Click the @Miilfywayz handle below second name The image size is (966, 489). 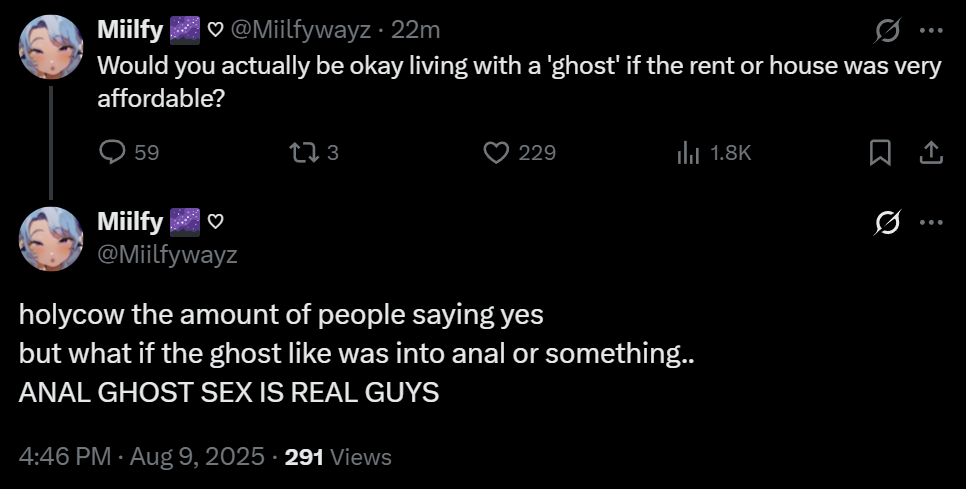coord(167,255)
